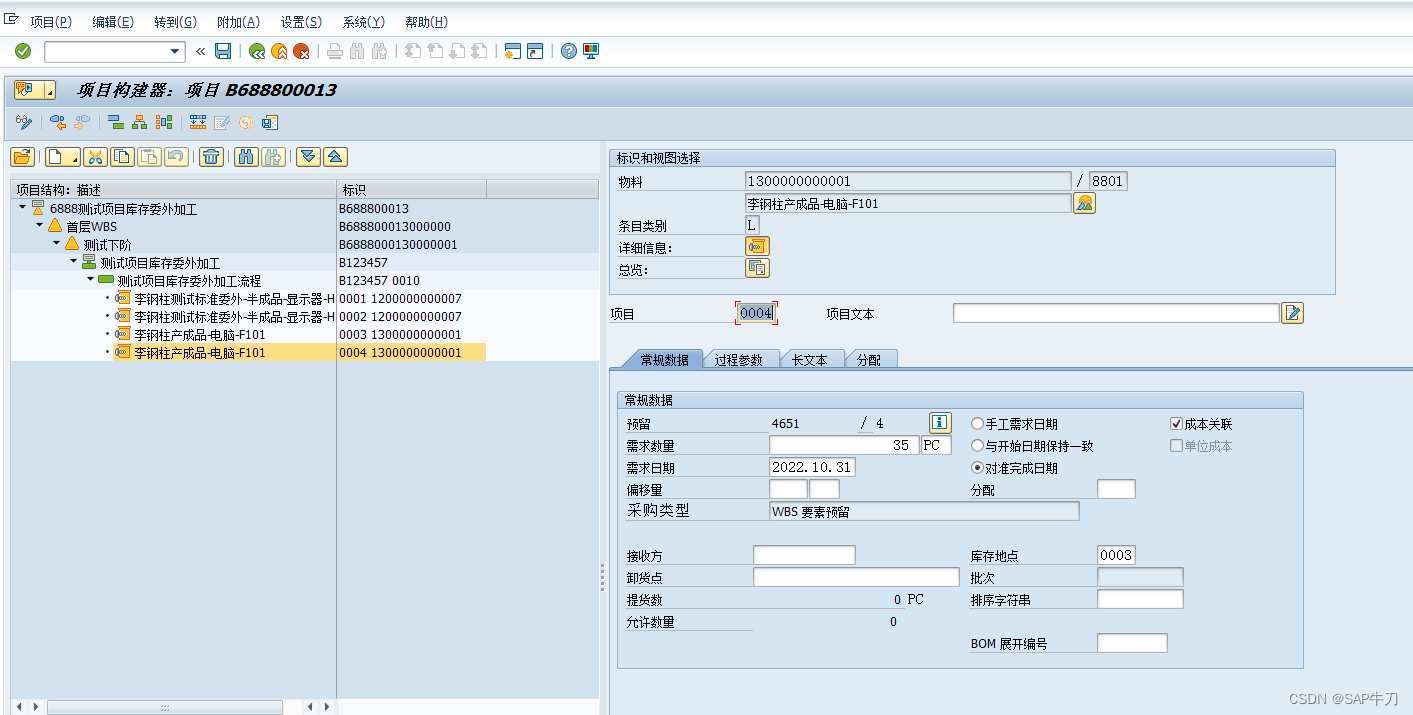Open the command field dropdown arrow
This screenshot has width=1413, height=715.
pos(176,51)
